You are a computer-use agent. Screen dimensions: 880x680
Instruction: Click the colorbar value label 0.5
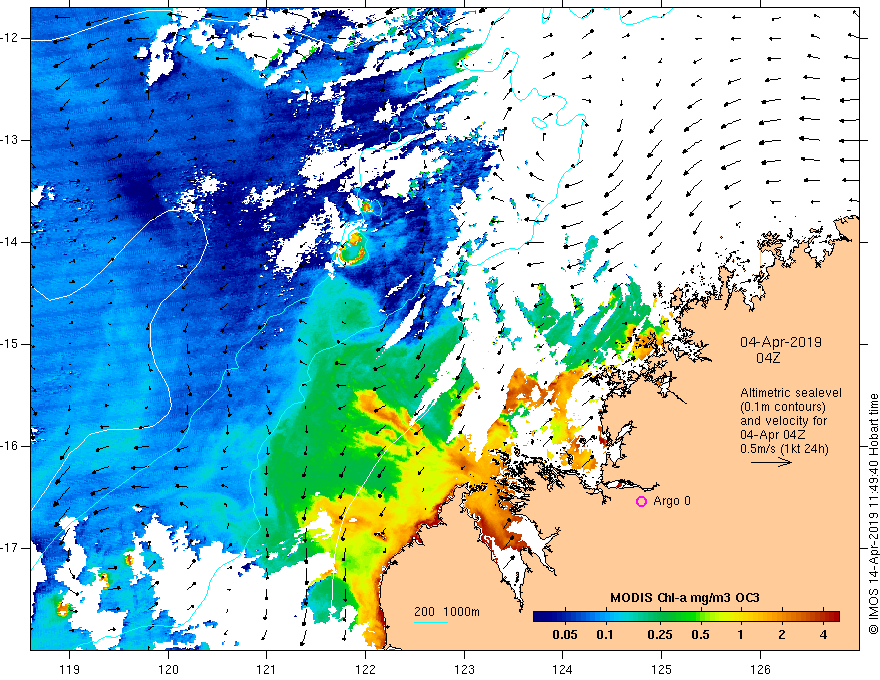tap(700, 635)
